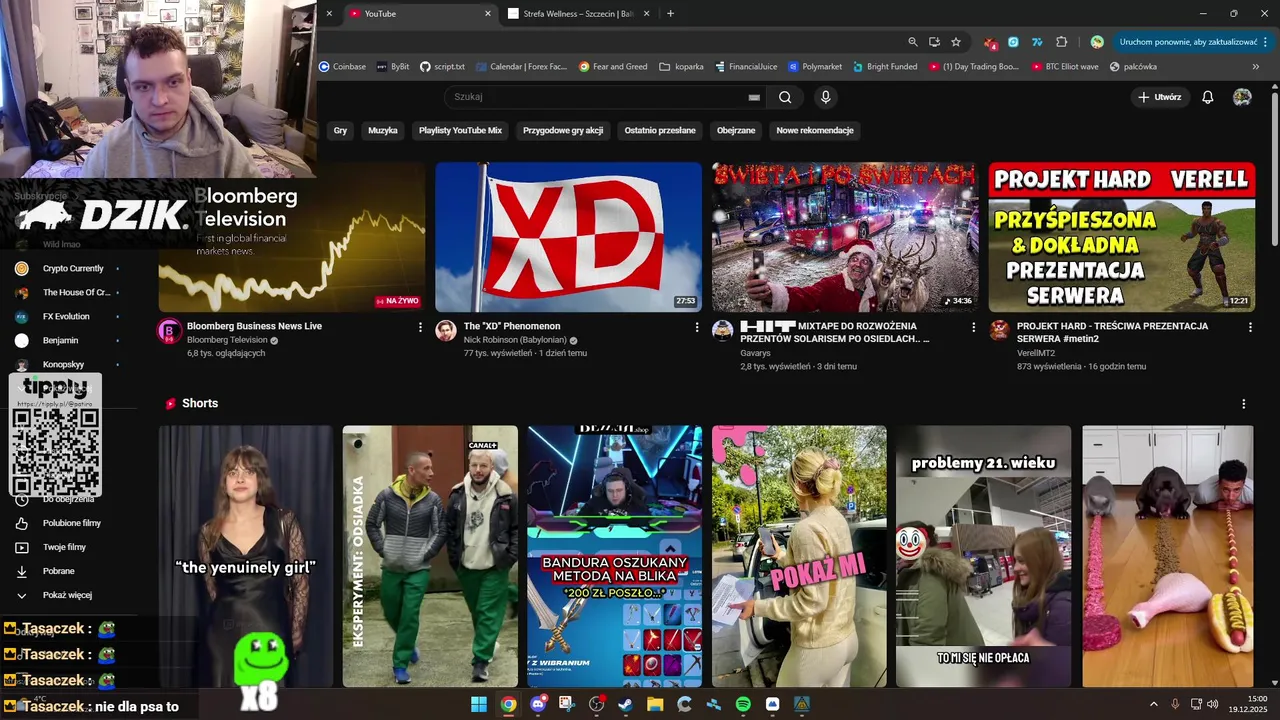The height and width of the screenshot is (720, 1280).
Task: Open the Chrome three-dot menu
Action: coord(1265,42)
